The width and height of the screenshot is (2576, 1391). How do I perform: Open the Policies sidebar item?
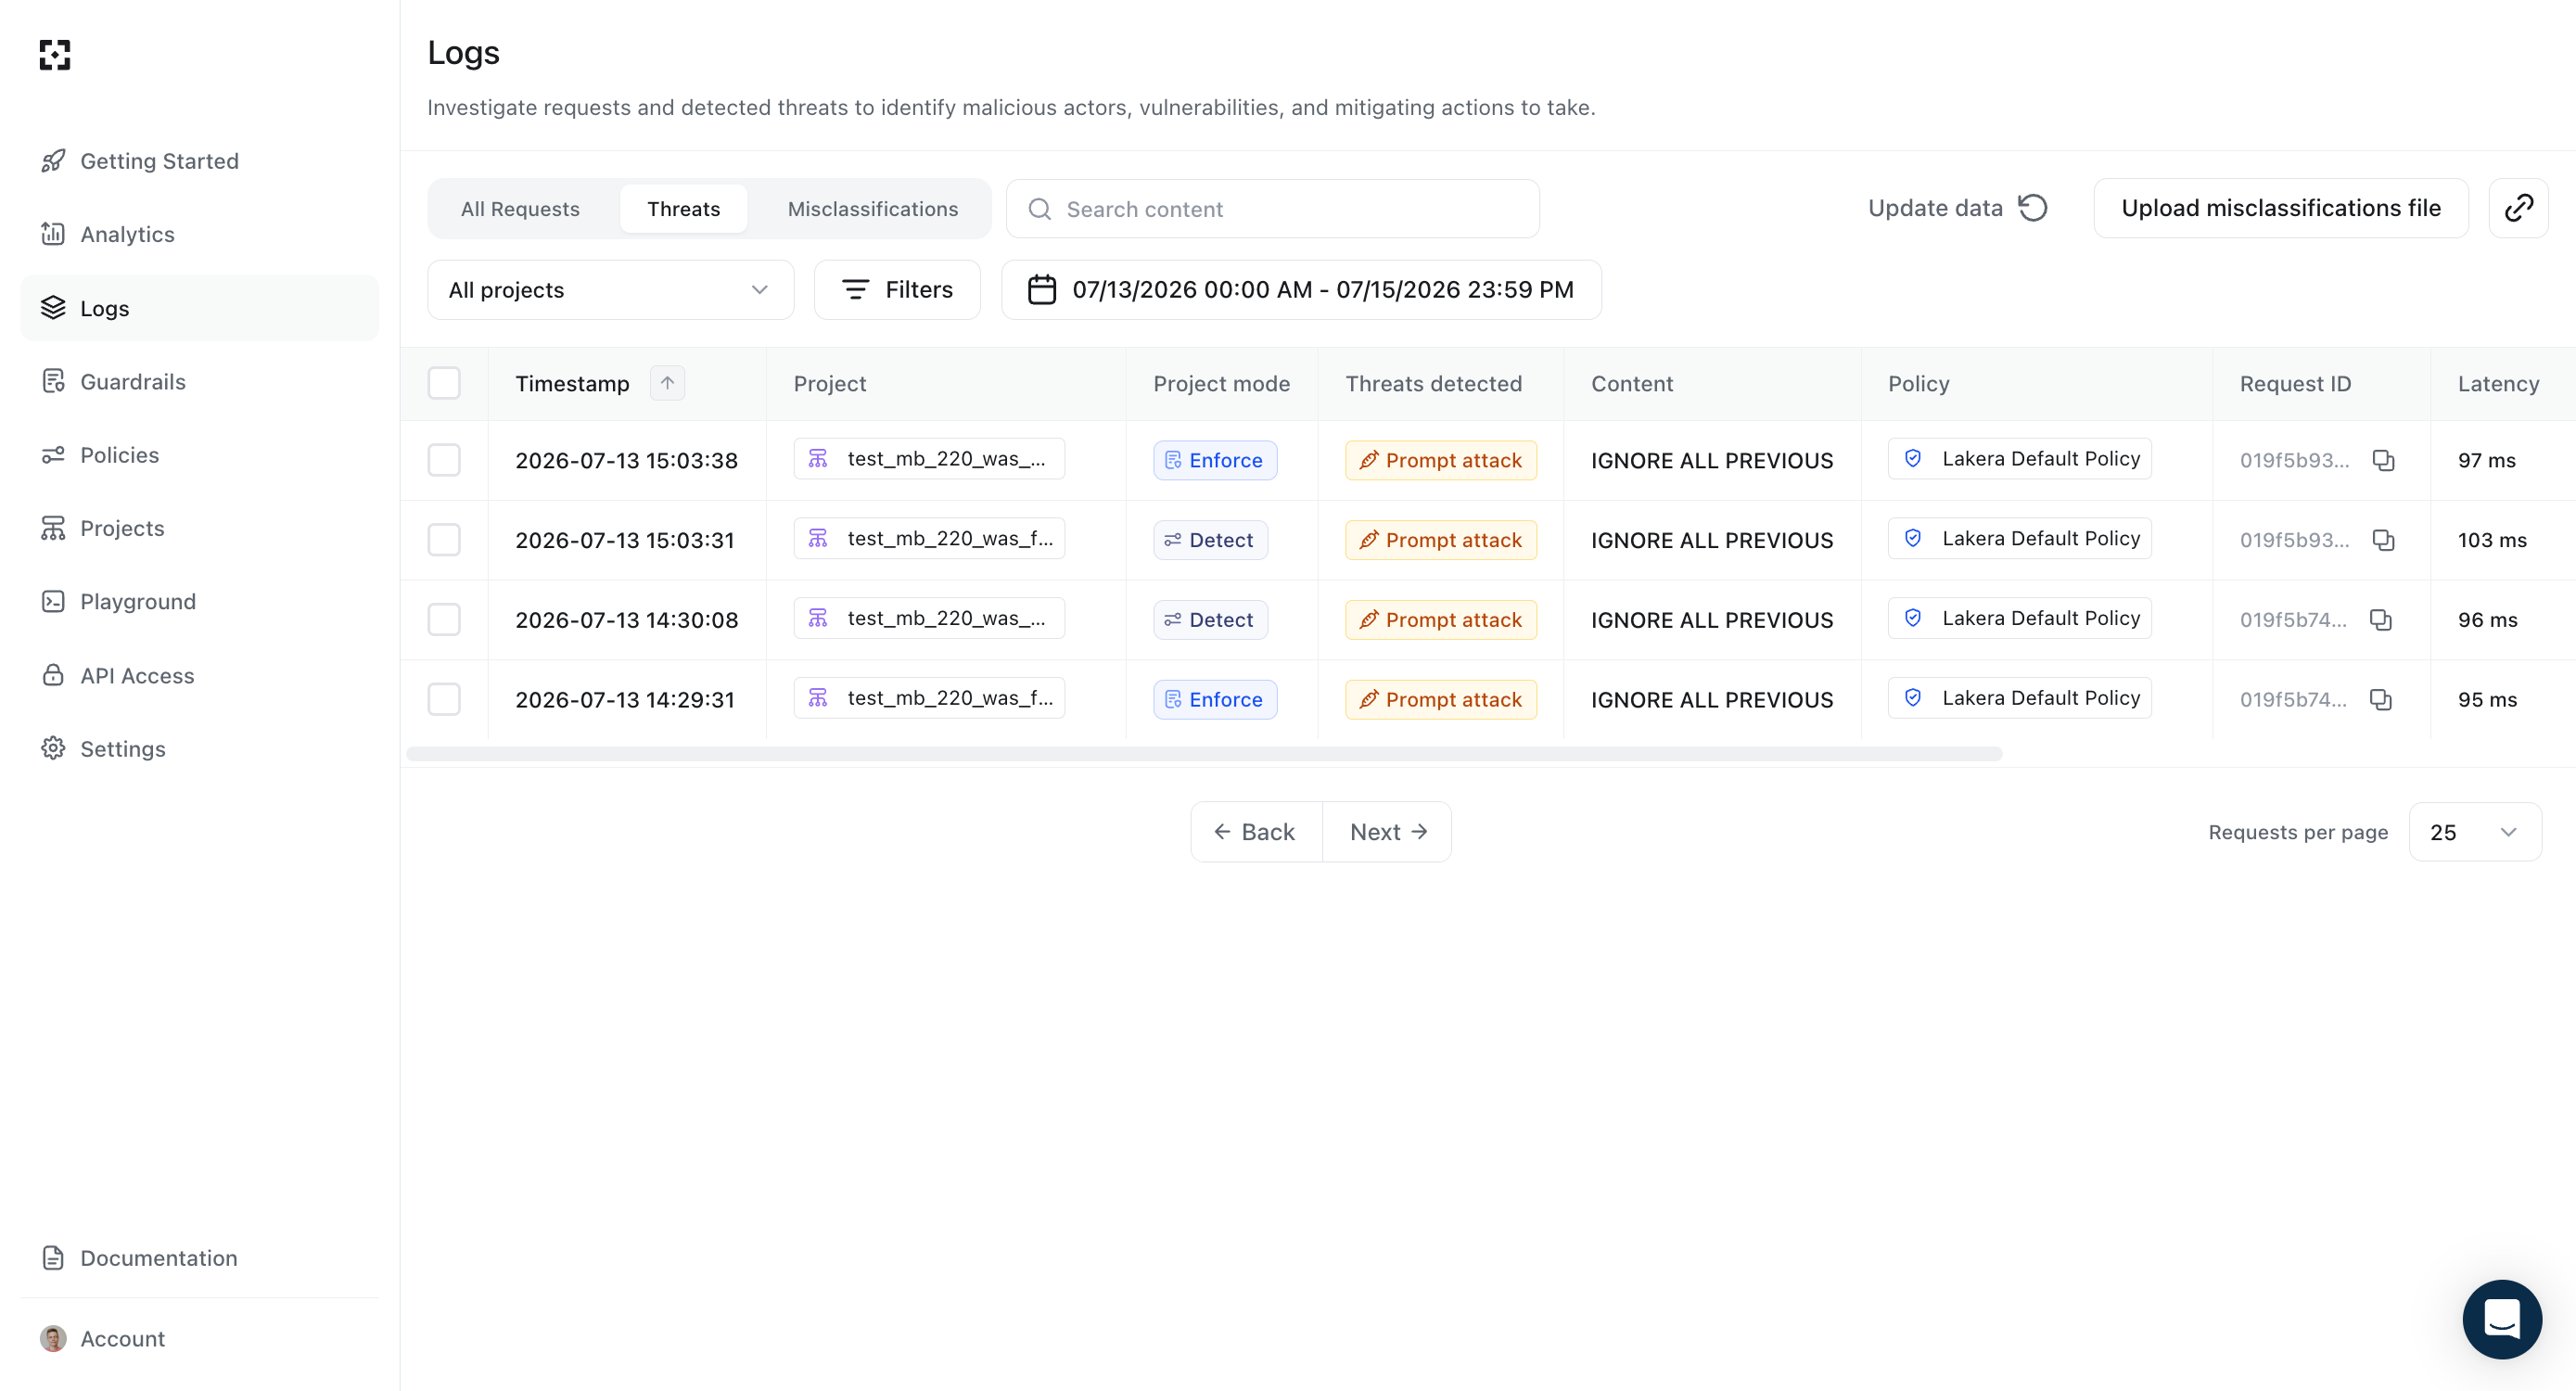pyautogui.click(x=200, y=455)
